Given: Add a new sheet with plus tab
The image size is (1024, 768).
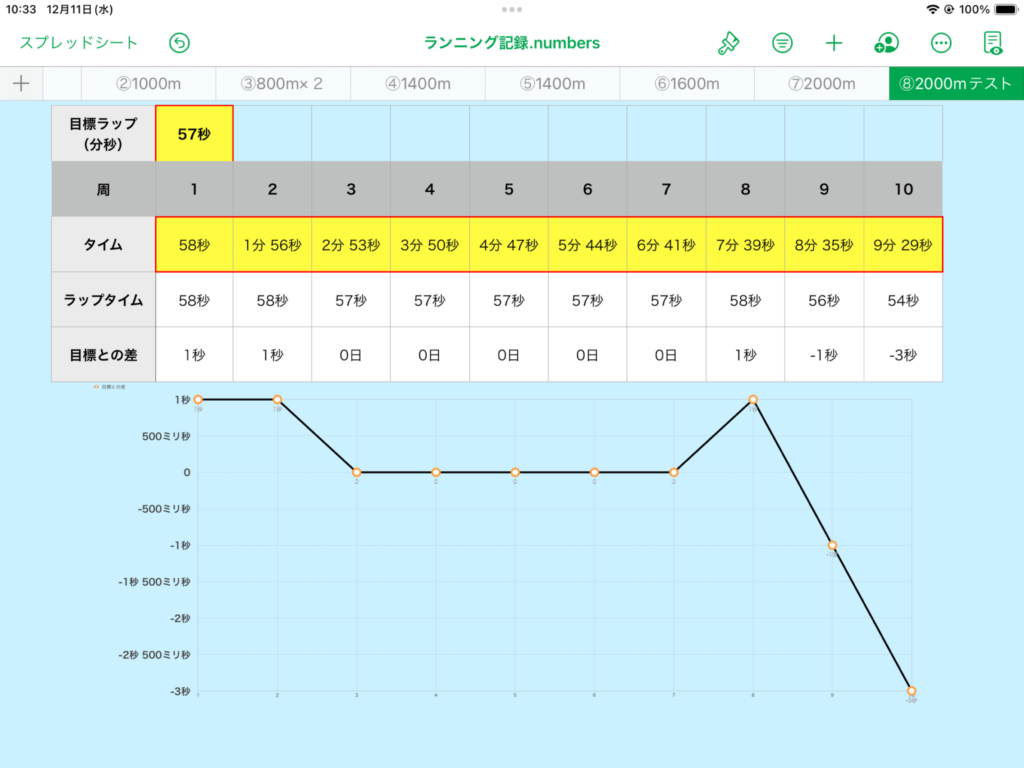Looking at the screenshot, I should [21, 84].
